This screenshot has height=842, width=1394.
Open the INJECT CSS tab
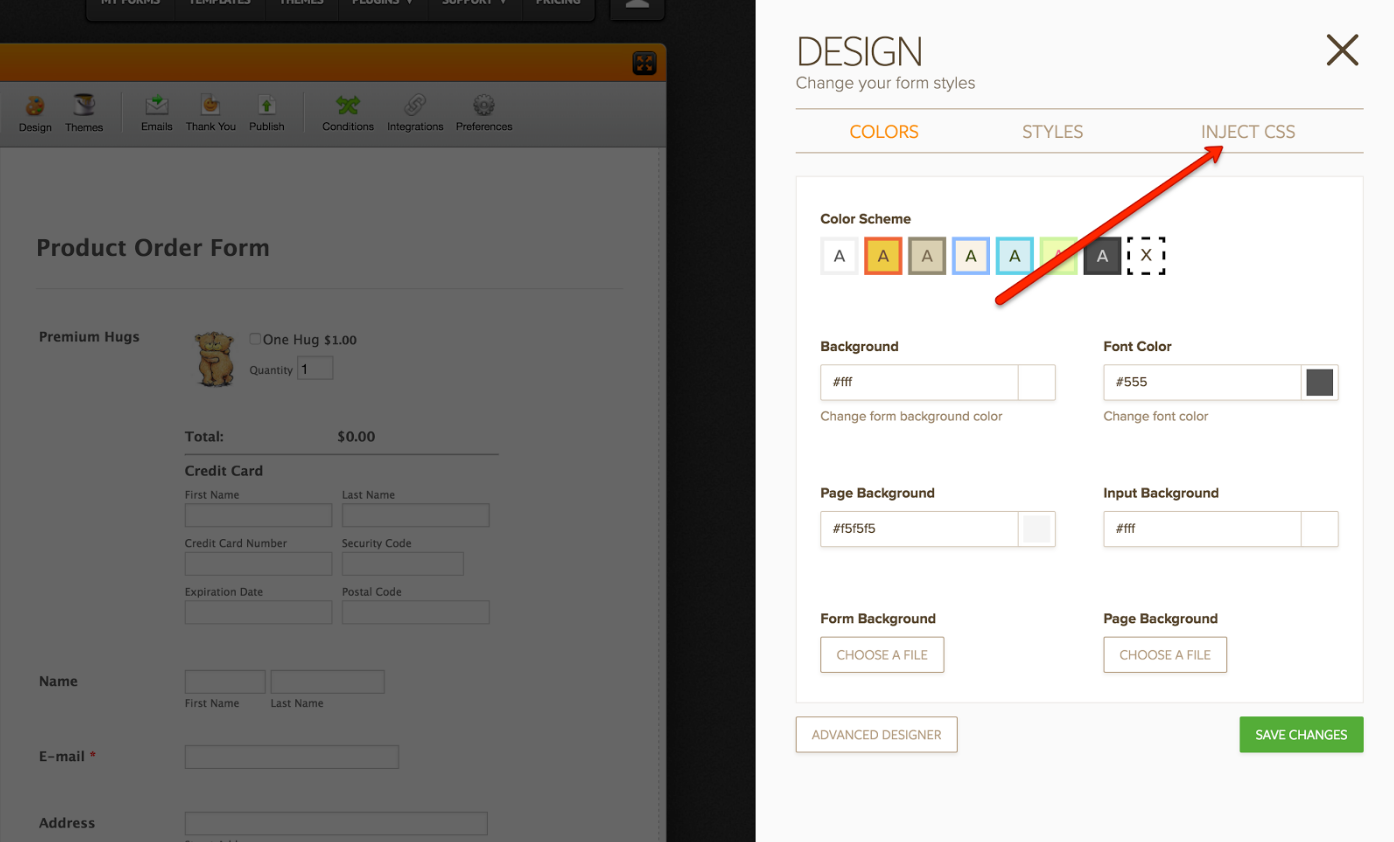[x=1249, y=131]
